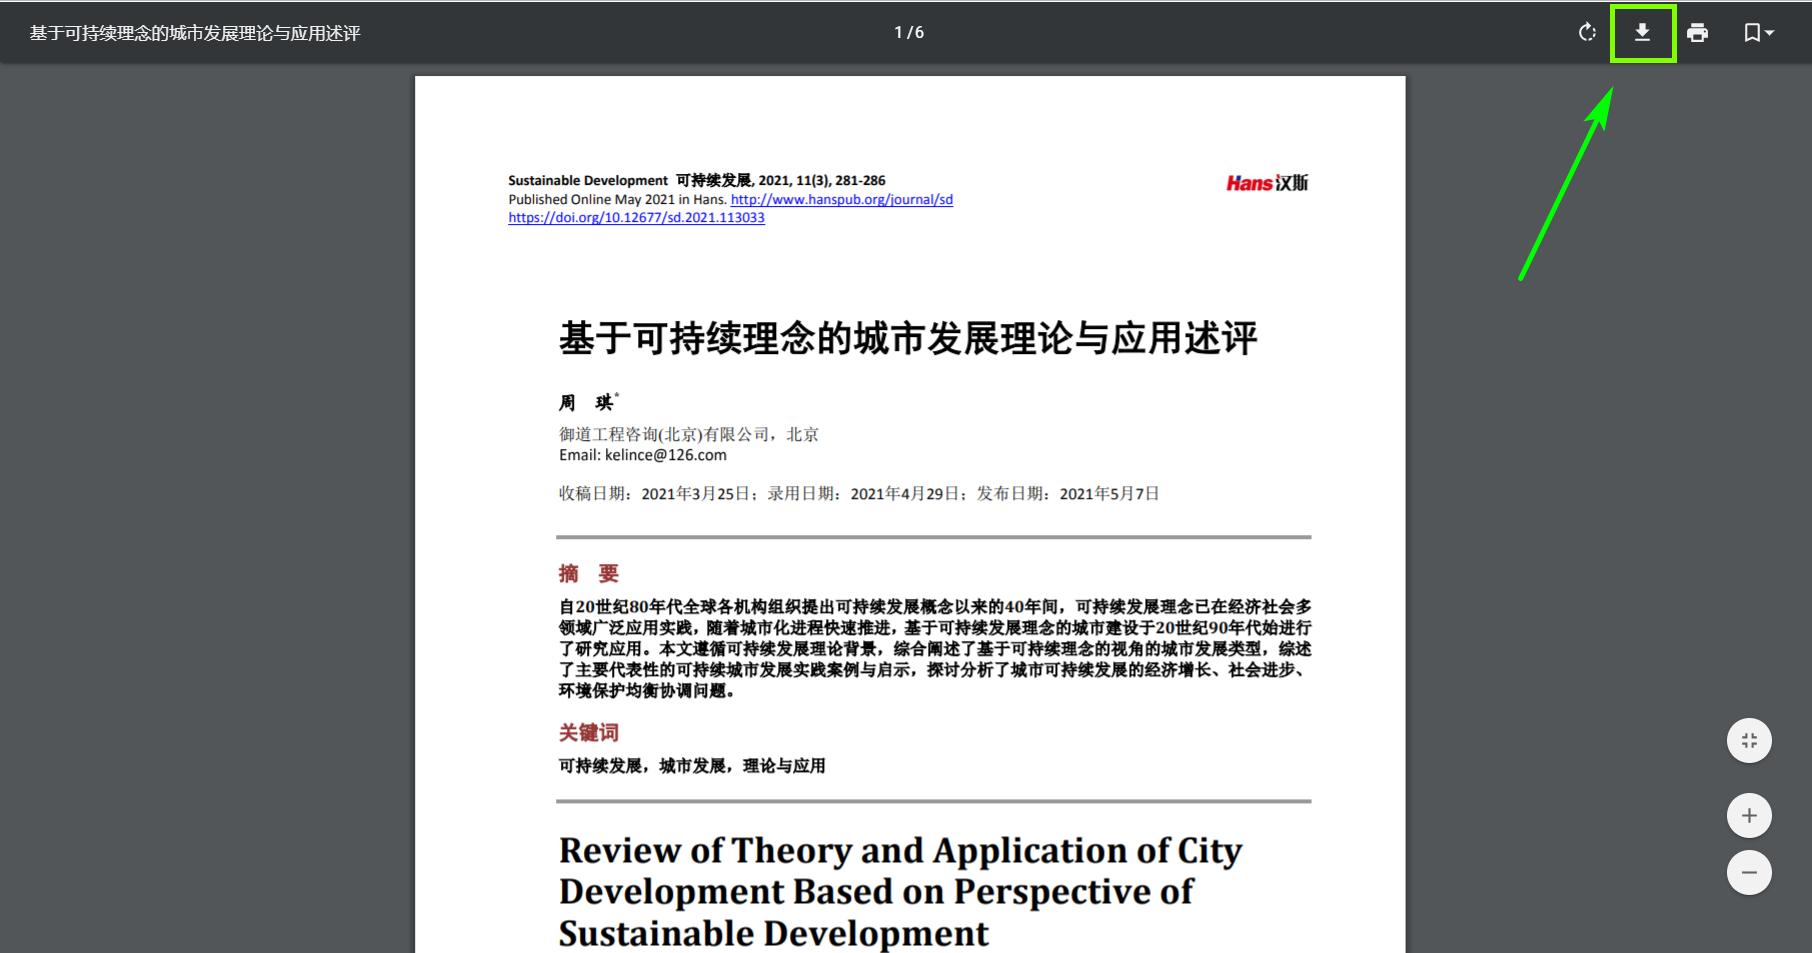Open the annotation bookmark tool
This screenshot has height=953, width=1812.
[1753, 32]
